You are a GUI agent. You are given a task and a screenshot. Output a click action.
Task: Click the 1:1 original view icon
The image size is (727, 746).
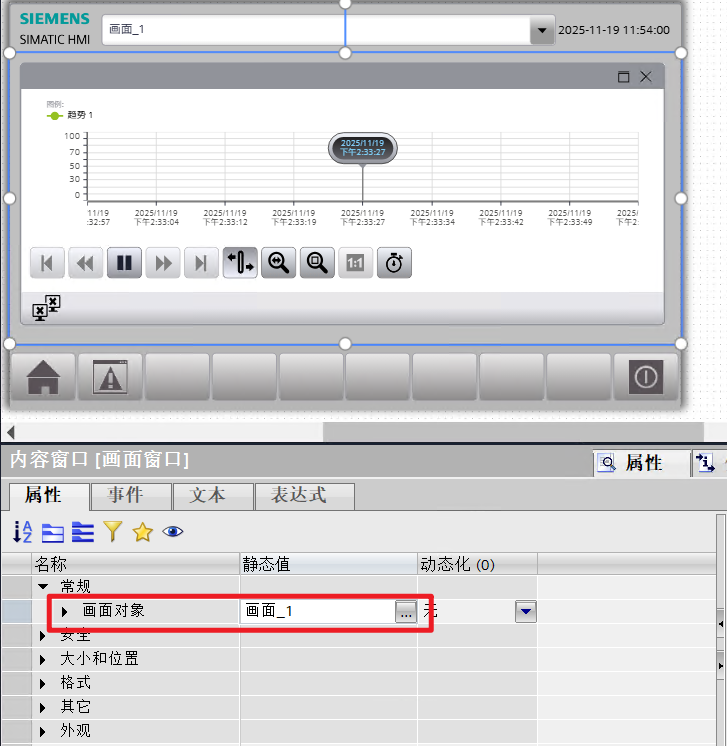(355, 263)
